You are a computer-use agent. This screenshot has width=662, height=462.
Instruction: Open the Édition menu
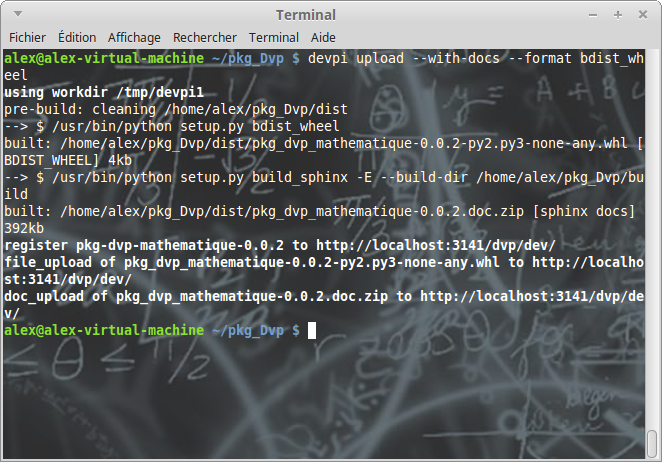point(78,37)
